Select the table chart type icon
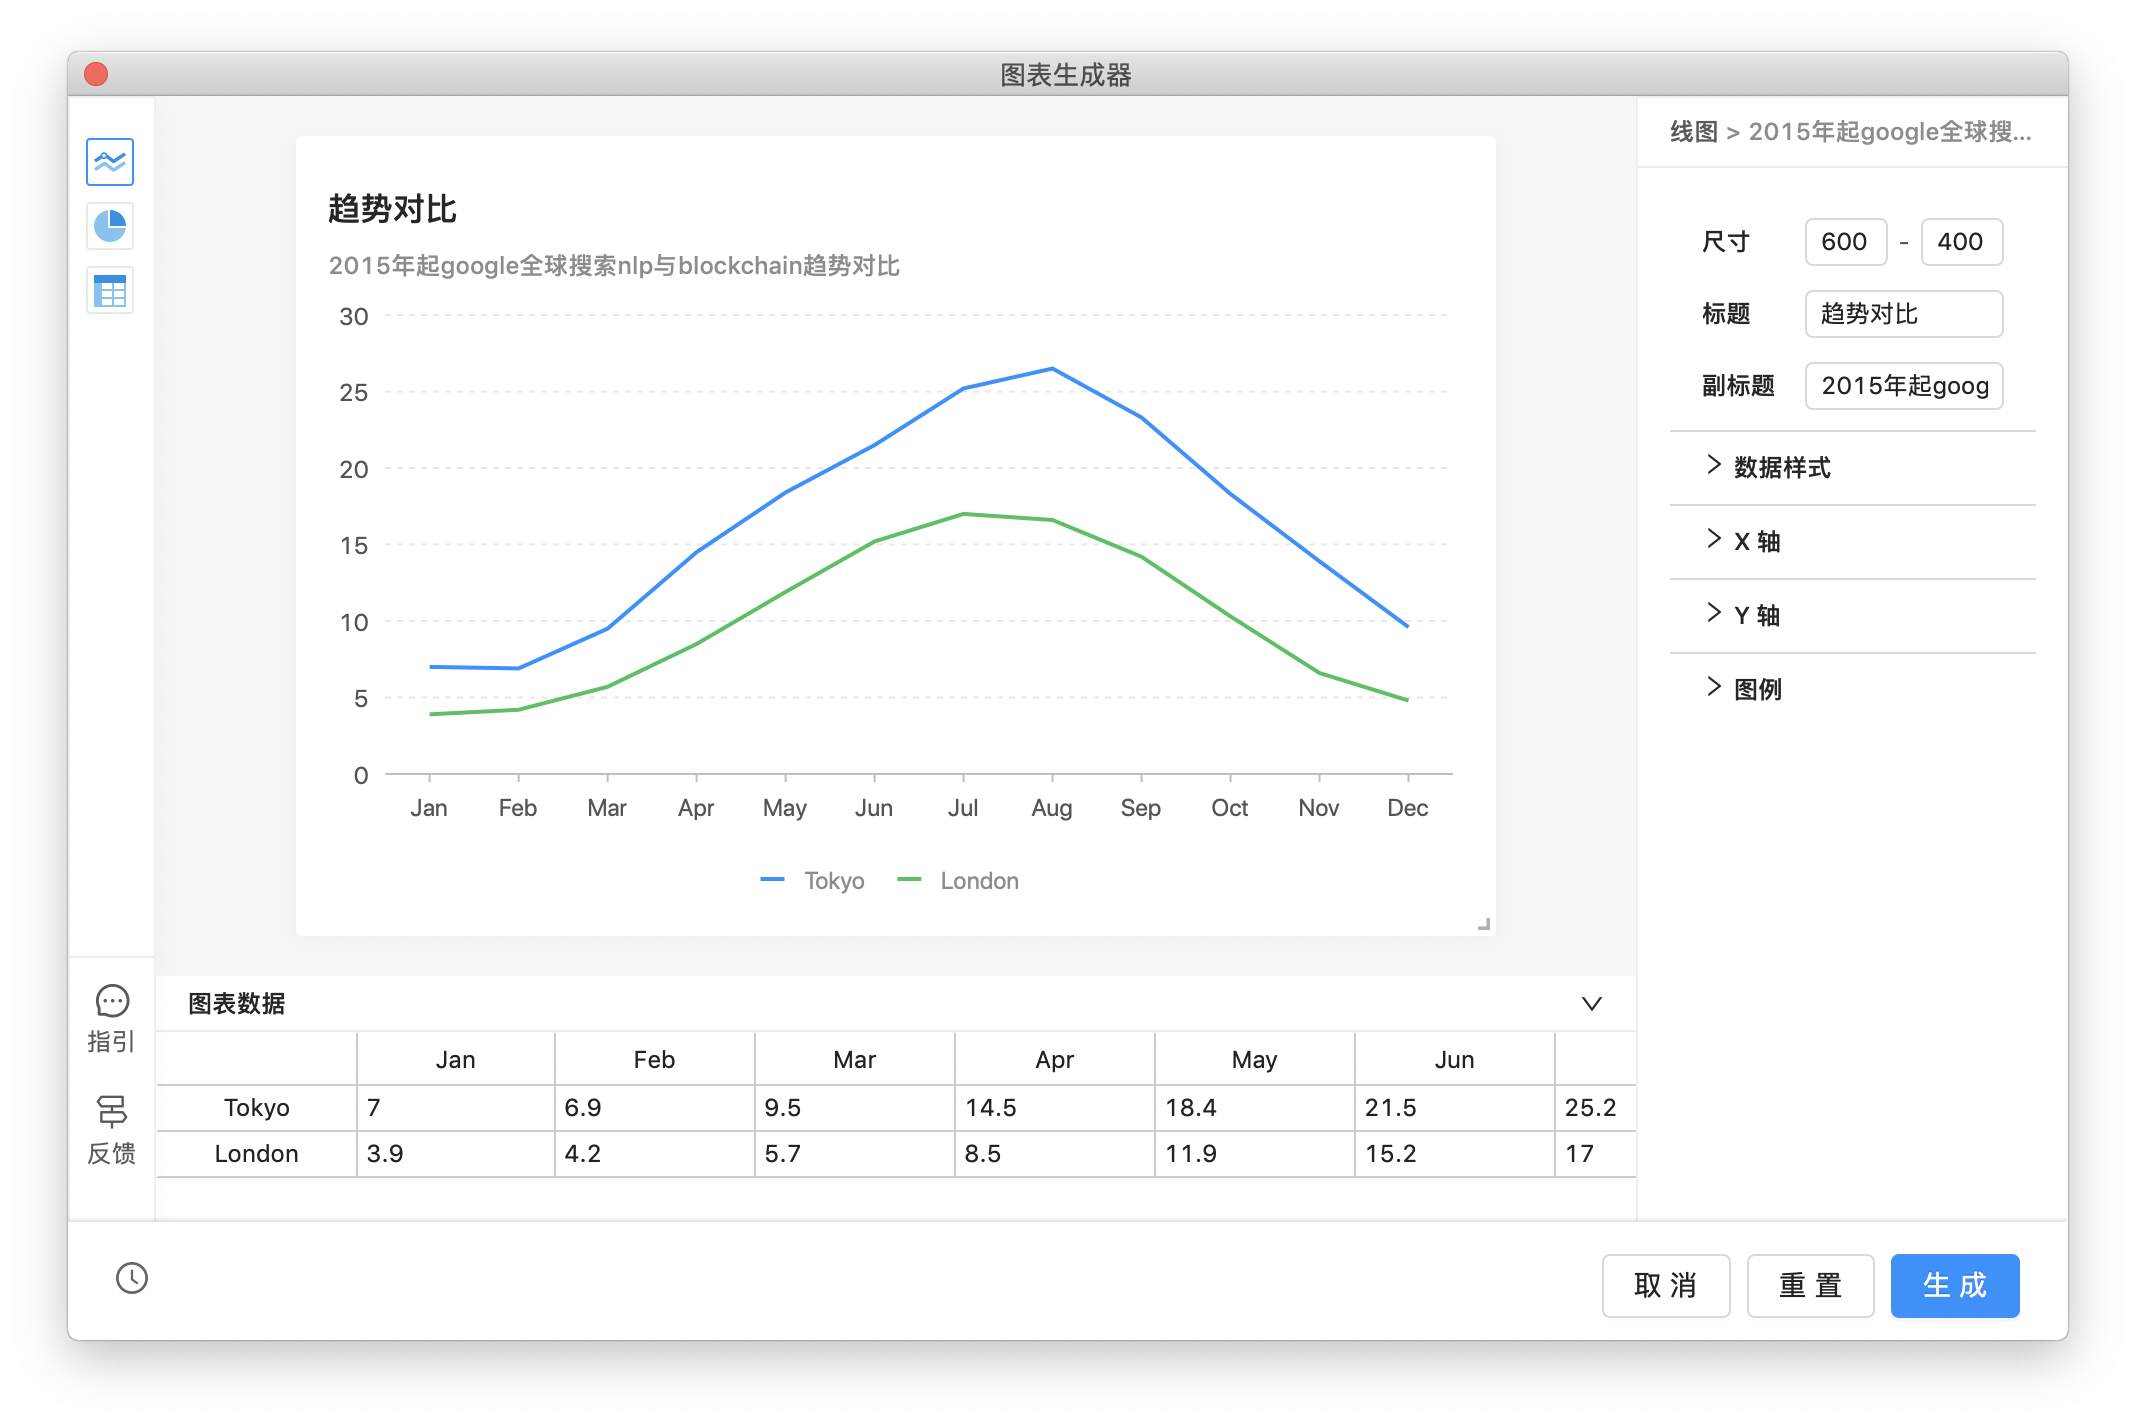The width and height of the screenshot is (2136, 1424). (110, 291)
